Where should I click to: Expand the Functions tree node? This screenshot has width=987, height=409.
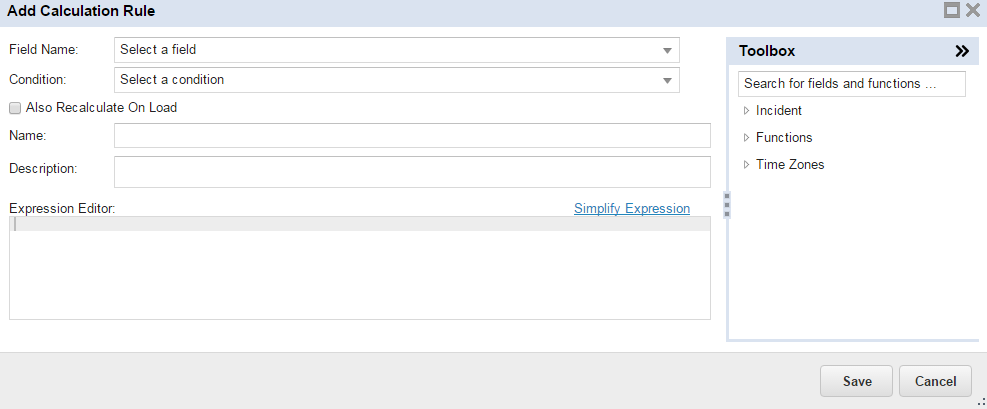pos(746,138)
